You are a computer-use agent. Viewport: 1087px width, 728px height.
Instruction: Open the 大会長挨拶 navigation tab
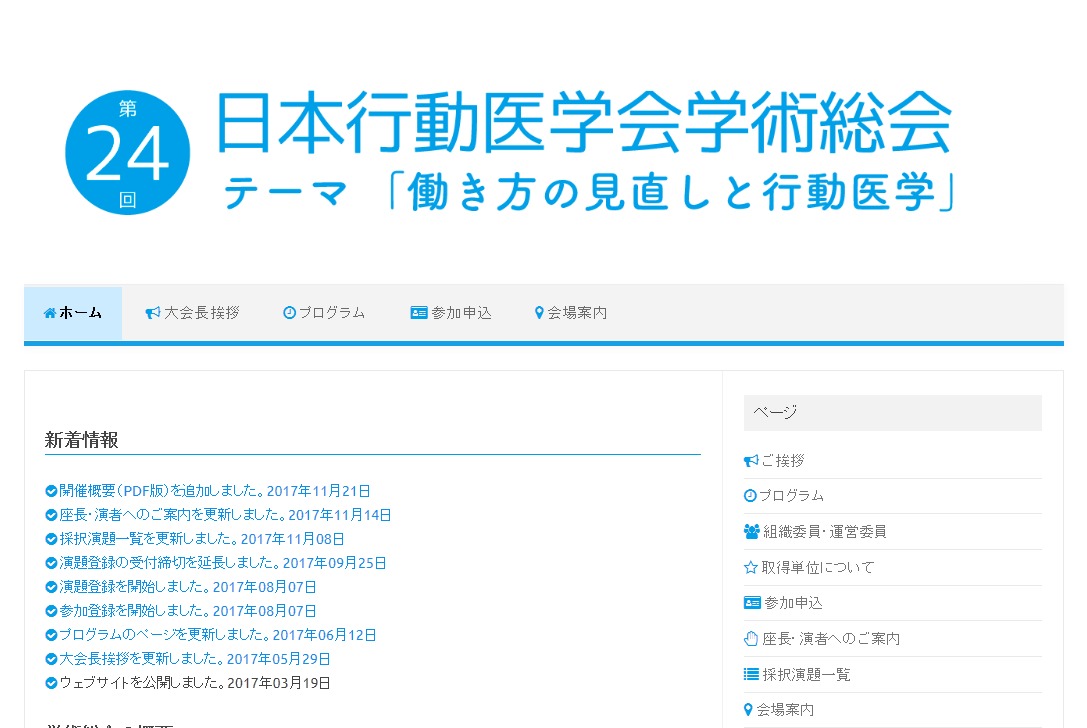(x=192, y=313)
